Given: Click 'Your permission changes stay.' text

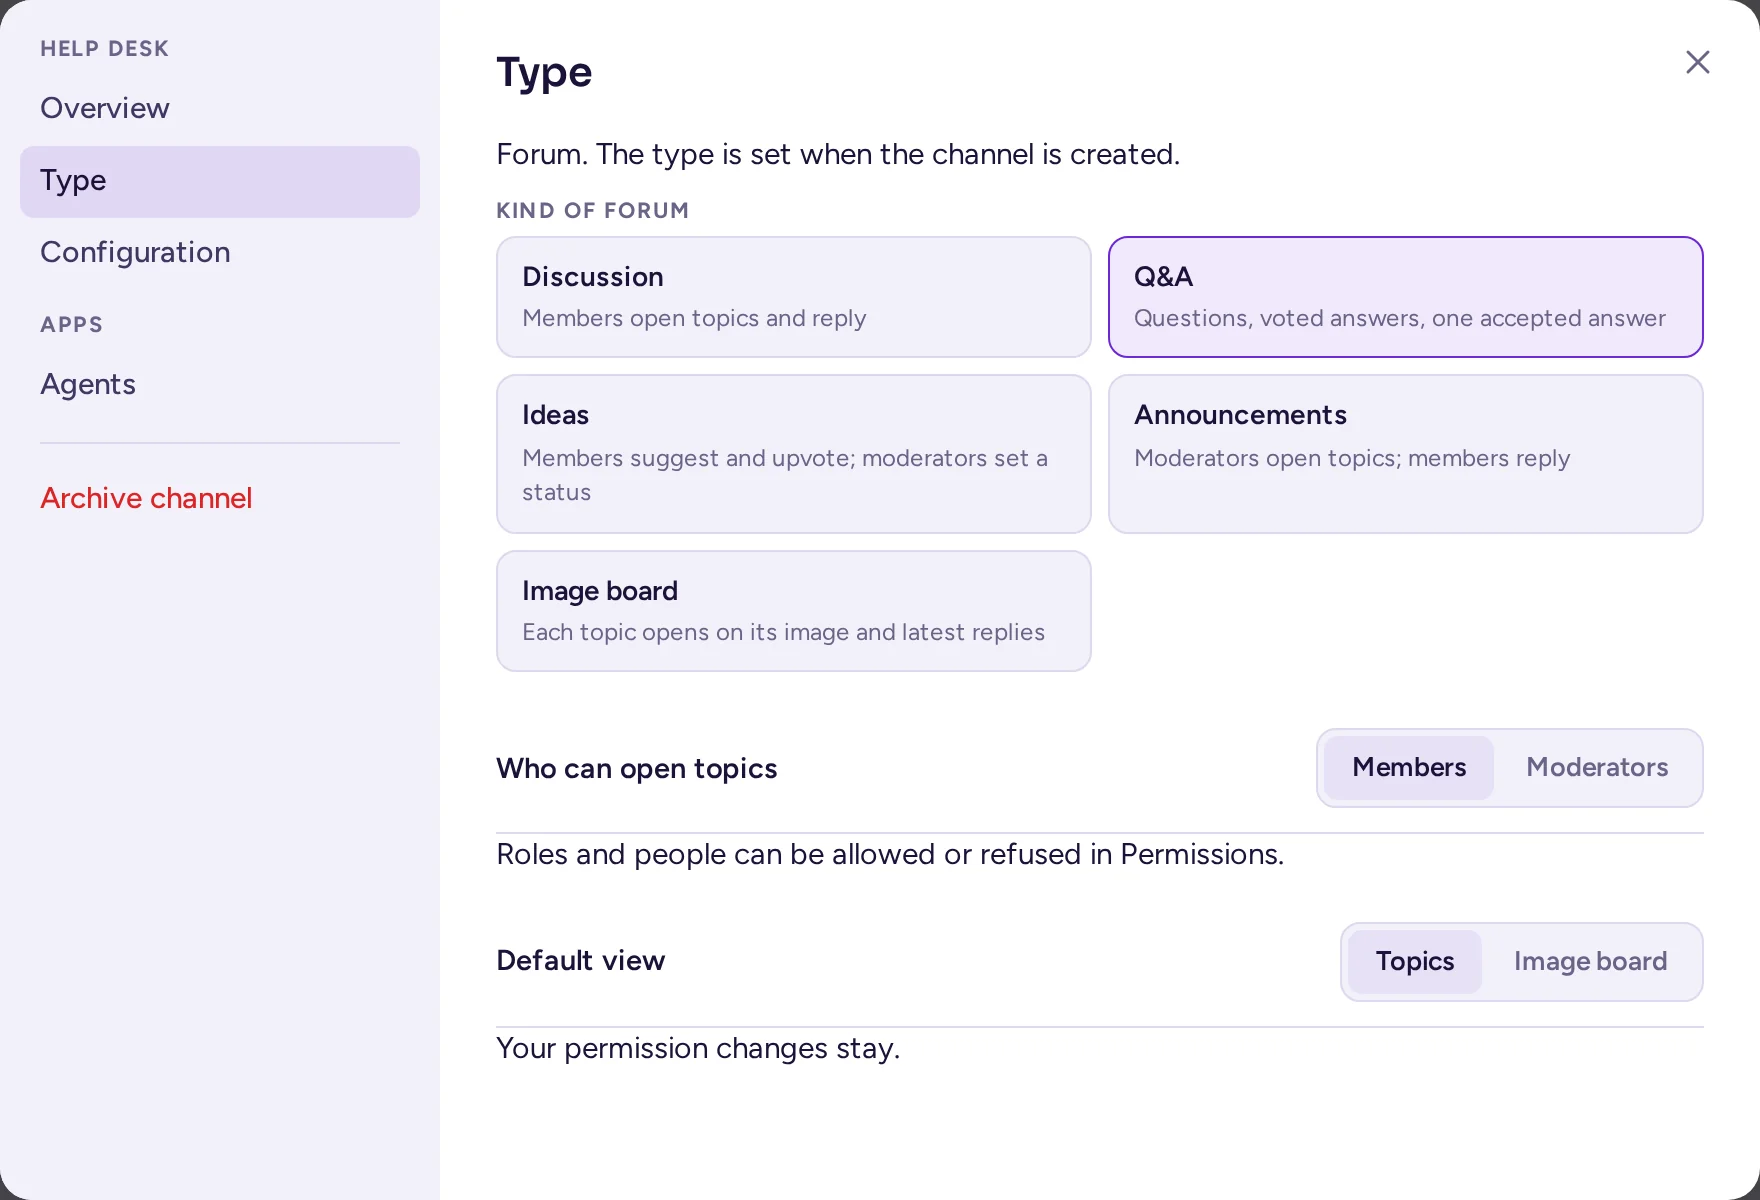Looking at the screenshot, I should [698, 1048].
